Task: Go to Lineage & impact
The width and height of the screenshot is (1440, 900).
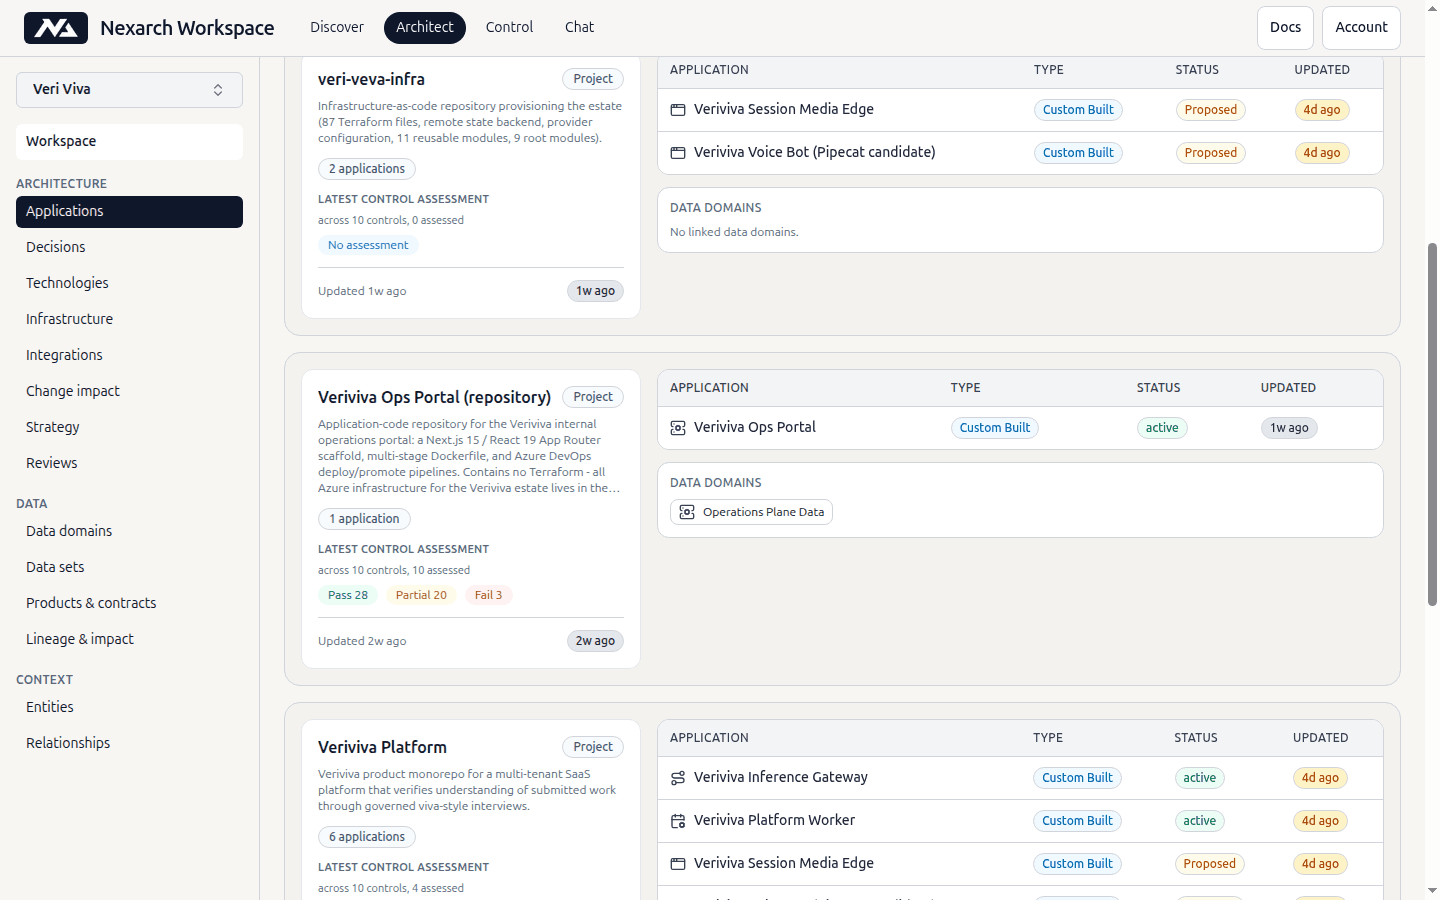Action: 129,640
